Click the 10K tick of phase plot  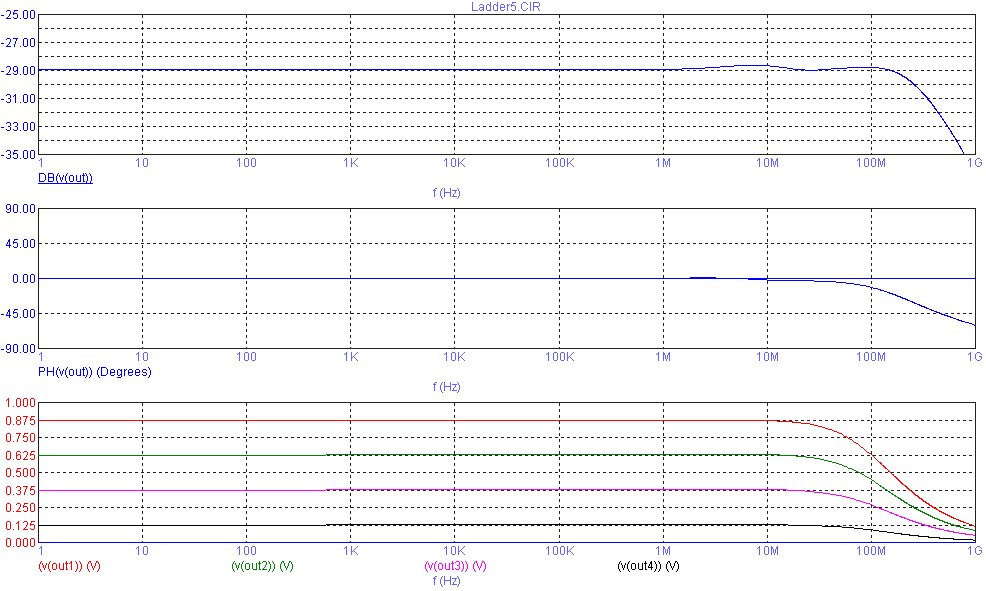pos(454,357)
